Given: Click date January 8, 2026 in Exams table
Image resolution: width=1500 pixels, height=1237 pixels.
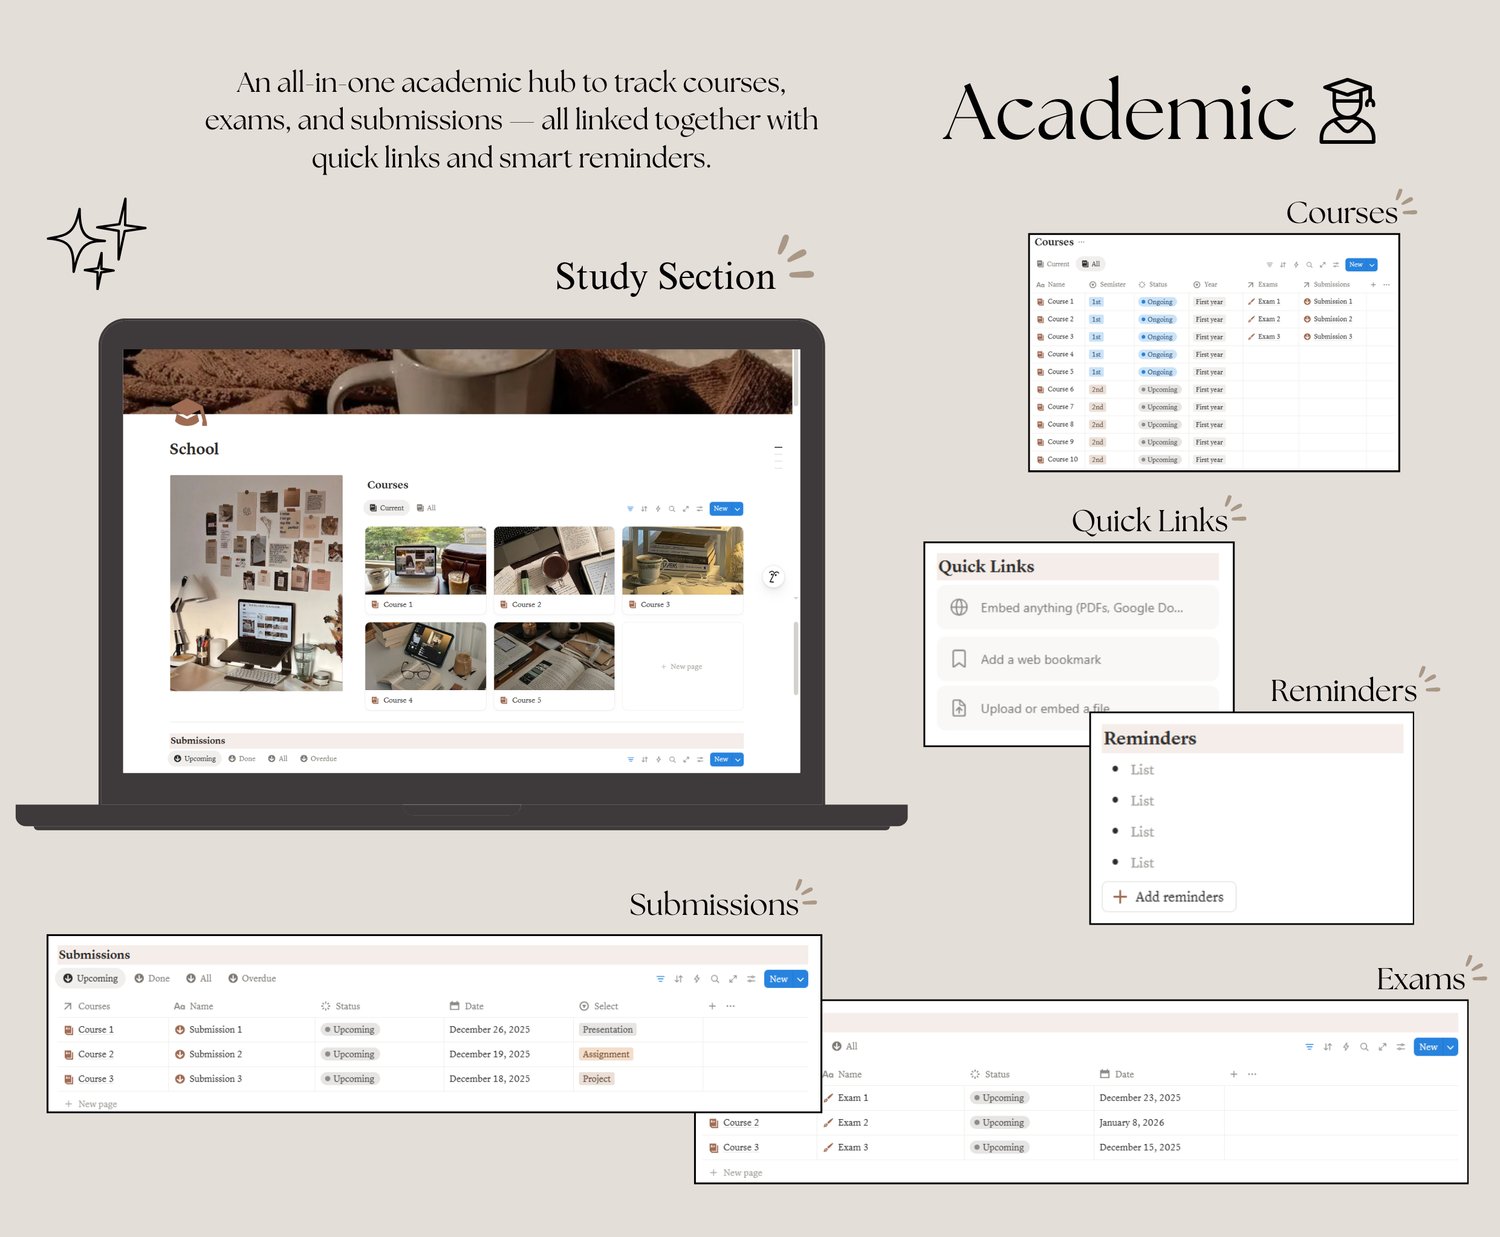Looking at the screenshot, I should (x=1132, y=1123).
